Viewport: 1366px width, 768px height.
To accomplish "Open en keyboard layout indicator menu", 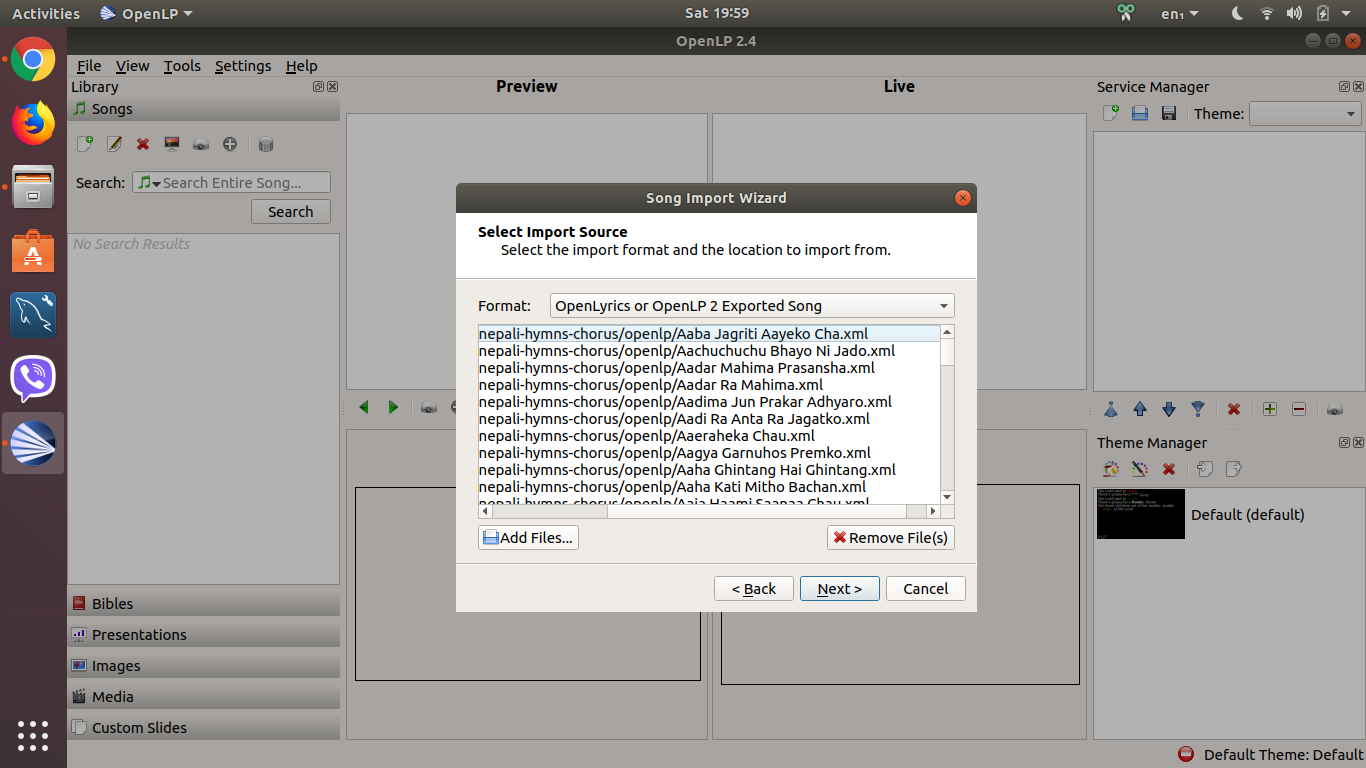I will tap(1179, 13).
